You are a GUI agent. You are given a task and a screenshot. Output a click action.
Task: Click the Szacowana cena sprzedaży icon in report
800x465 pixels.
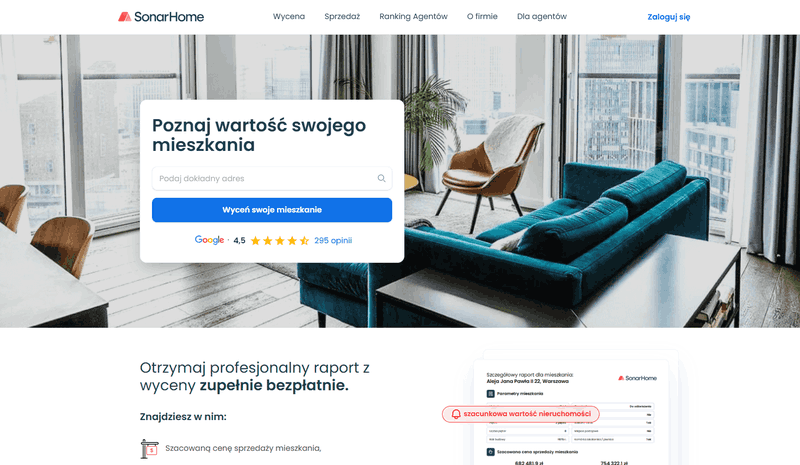[x=490, y=452]
